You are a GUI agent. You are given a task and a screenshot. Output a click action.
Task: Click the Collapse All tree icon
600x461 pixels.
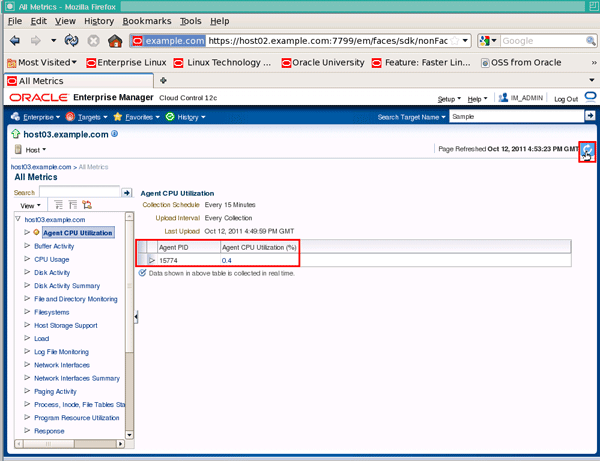click(73, 205)
